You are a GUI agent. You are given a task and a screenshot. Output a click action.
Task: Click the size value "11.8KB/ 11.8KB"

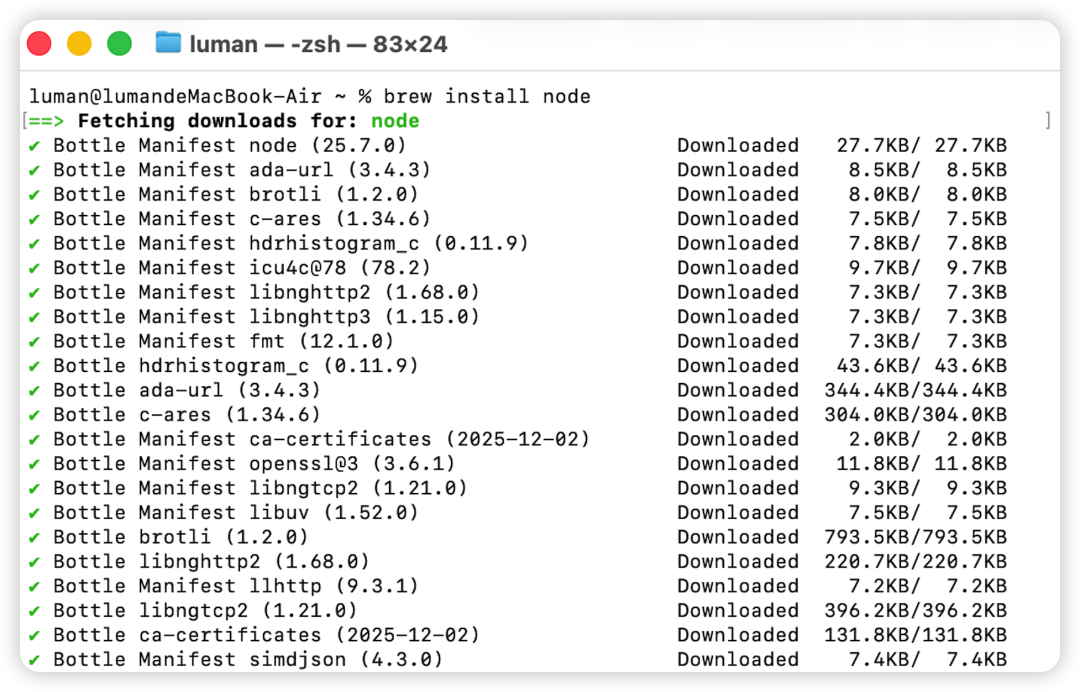[922, 463]
